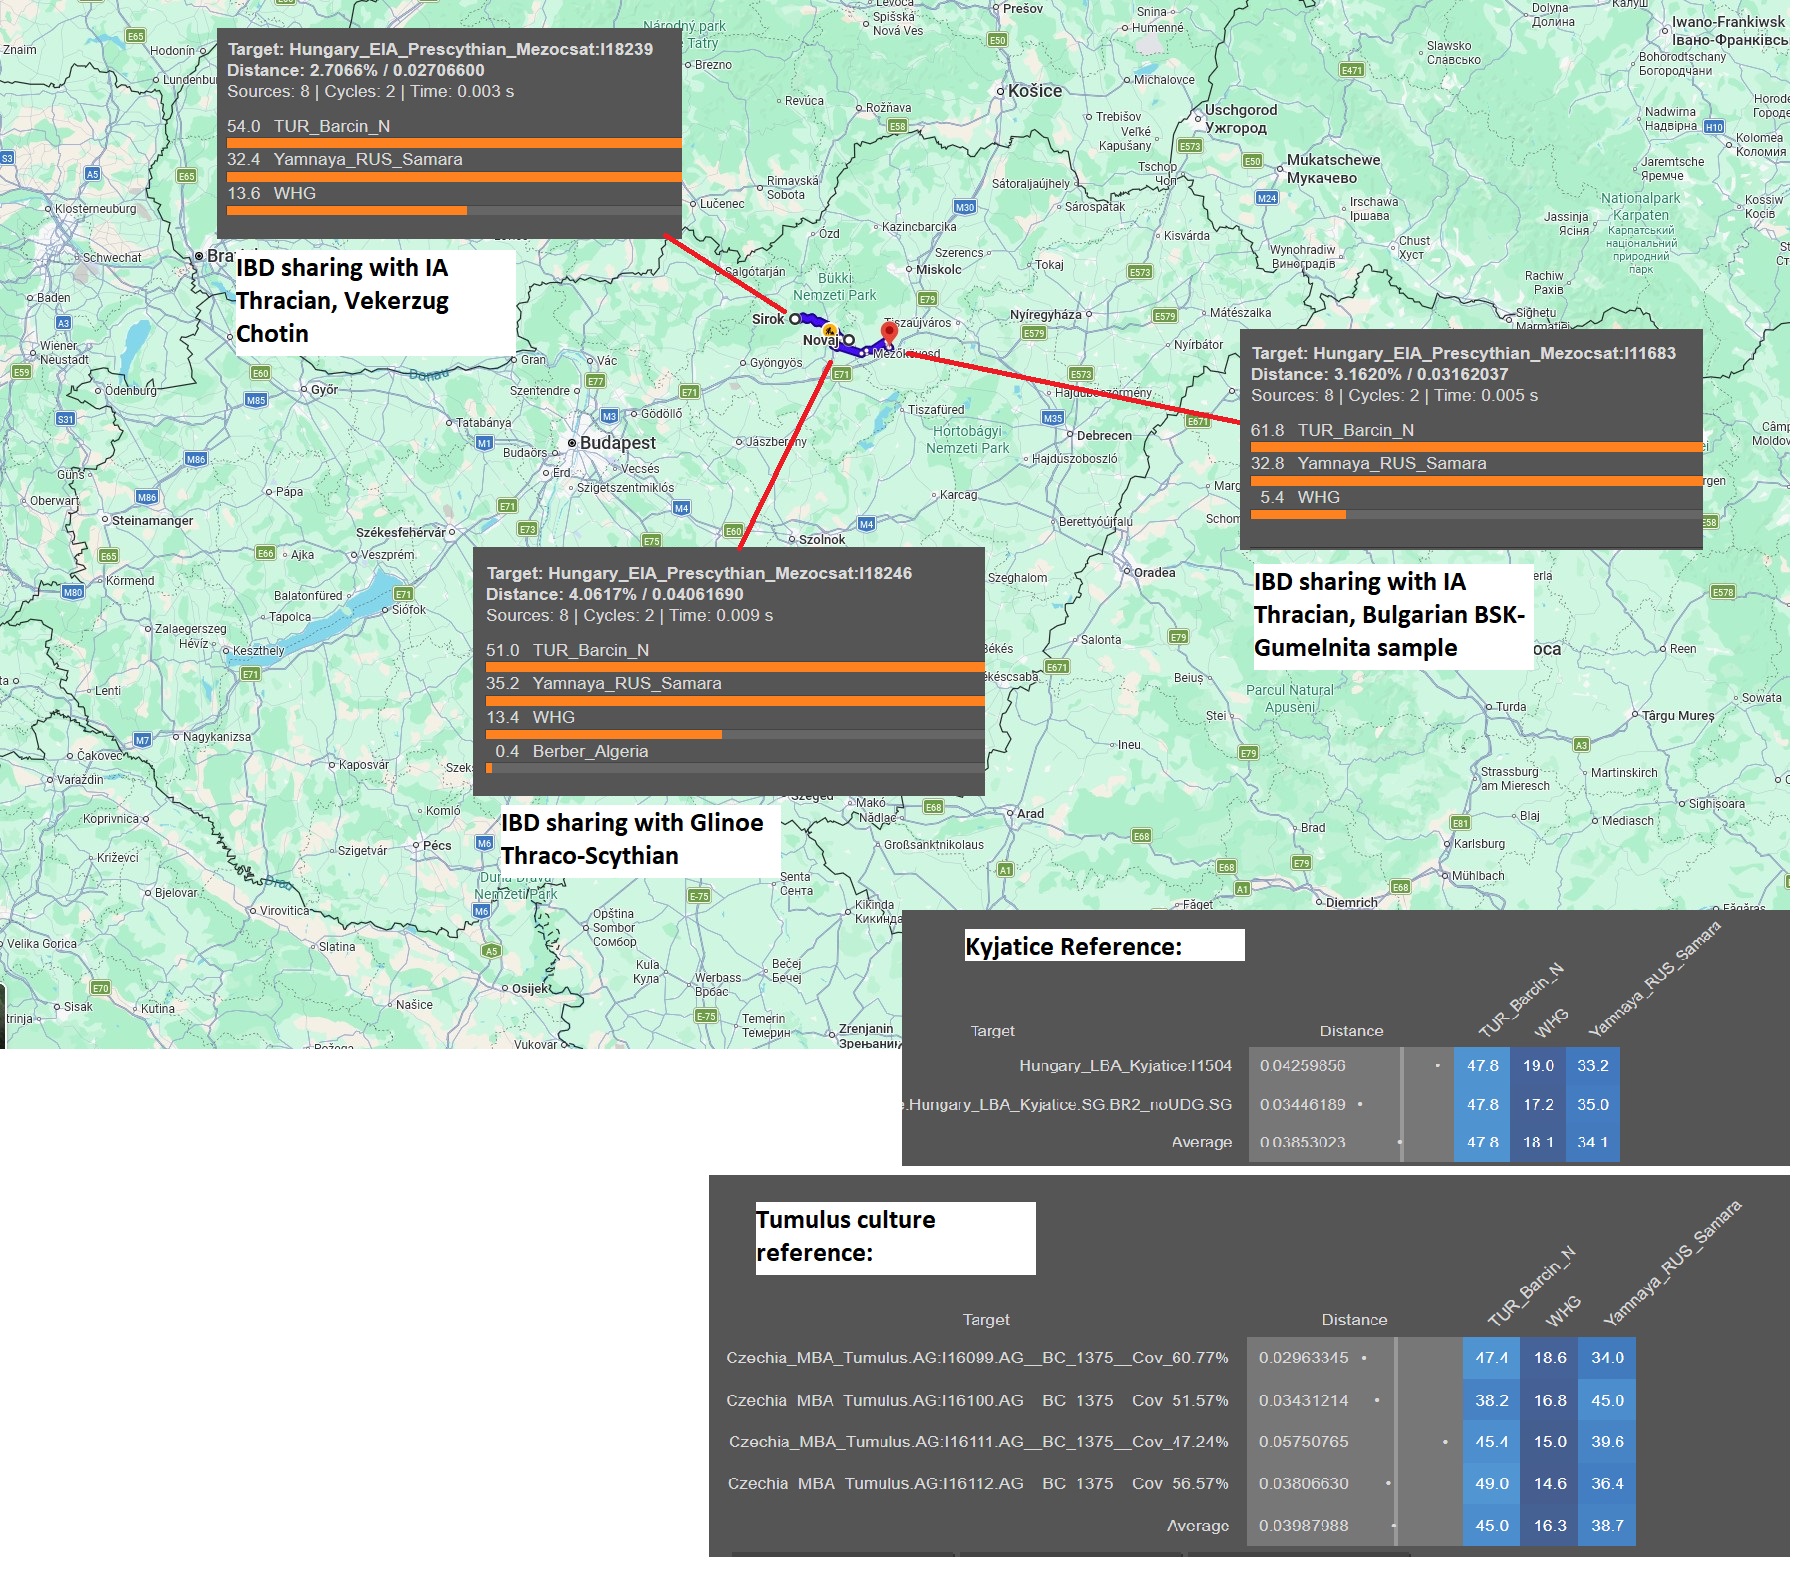1807x1574 pixels.
Task: Click the Budapest city marker dot
Action: pyautogui.click(x=572, y=443)
